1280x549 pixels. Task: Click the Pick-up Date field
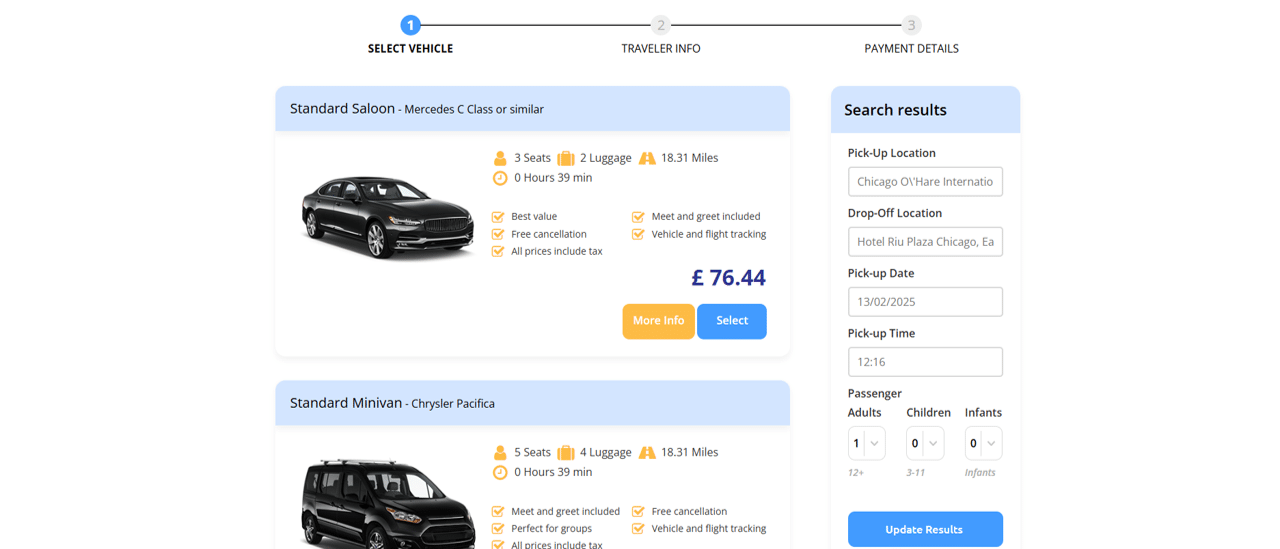[x=925, y=302]
